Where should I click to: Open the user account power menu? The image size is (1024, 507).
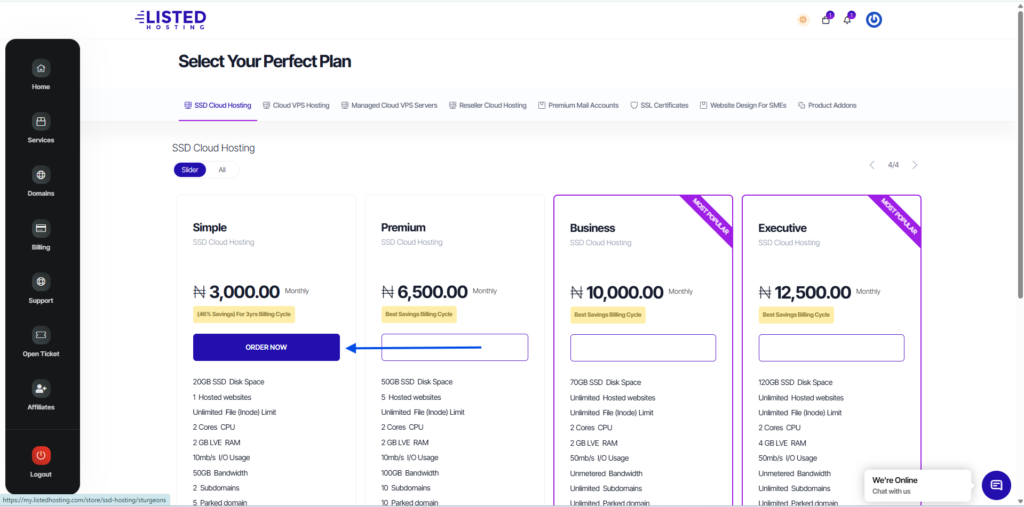coord(874,19)
